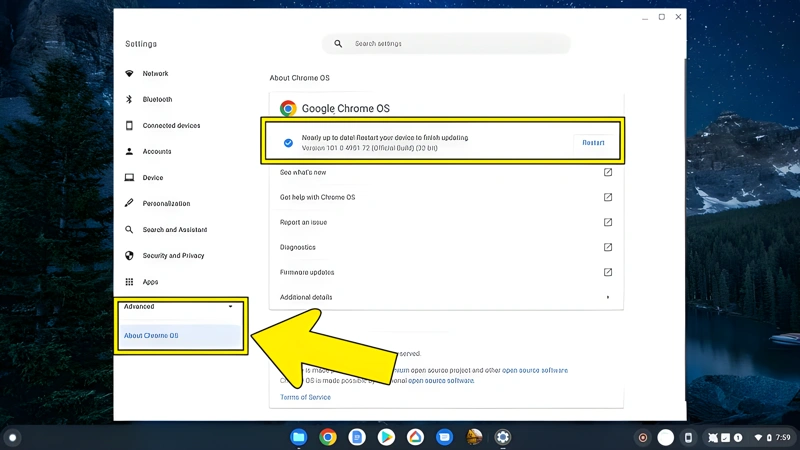Click the settings page scrollbar

click(686, 230)
